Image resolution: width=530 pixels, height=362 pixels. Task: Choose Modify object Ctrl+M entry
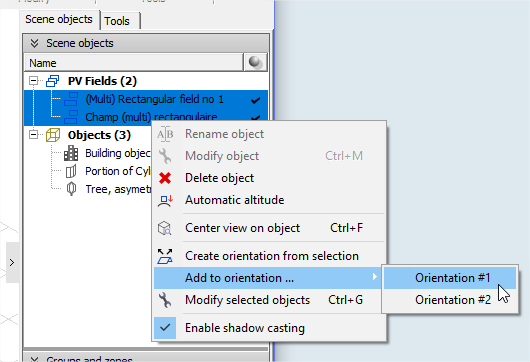(x=269, y=156)
